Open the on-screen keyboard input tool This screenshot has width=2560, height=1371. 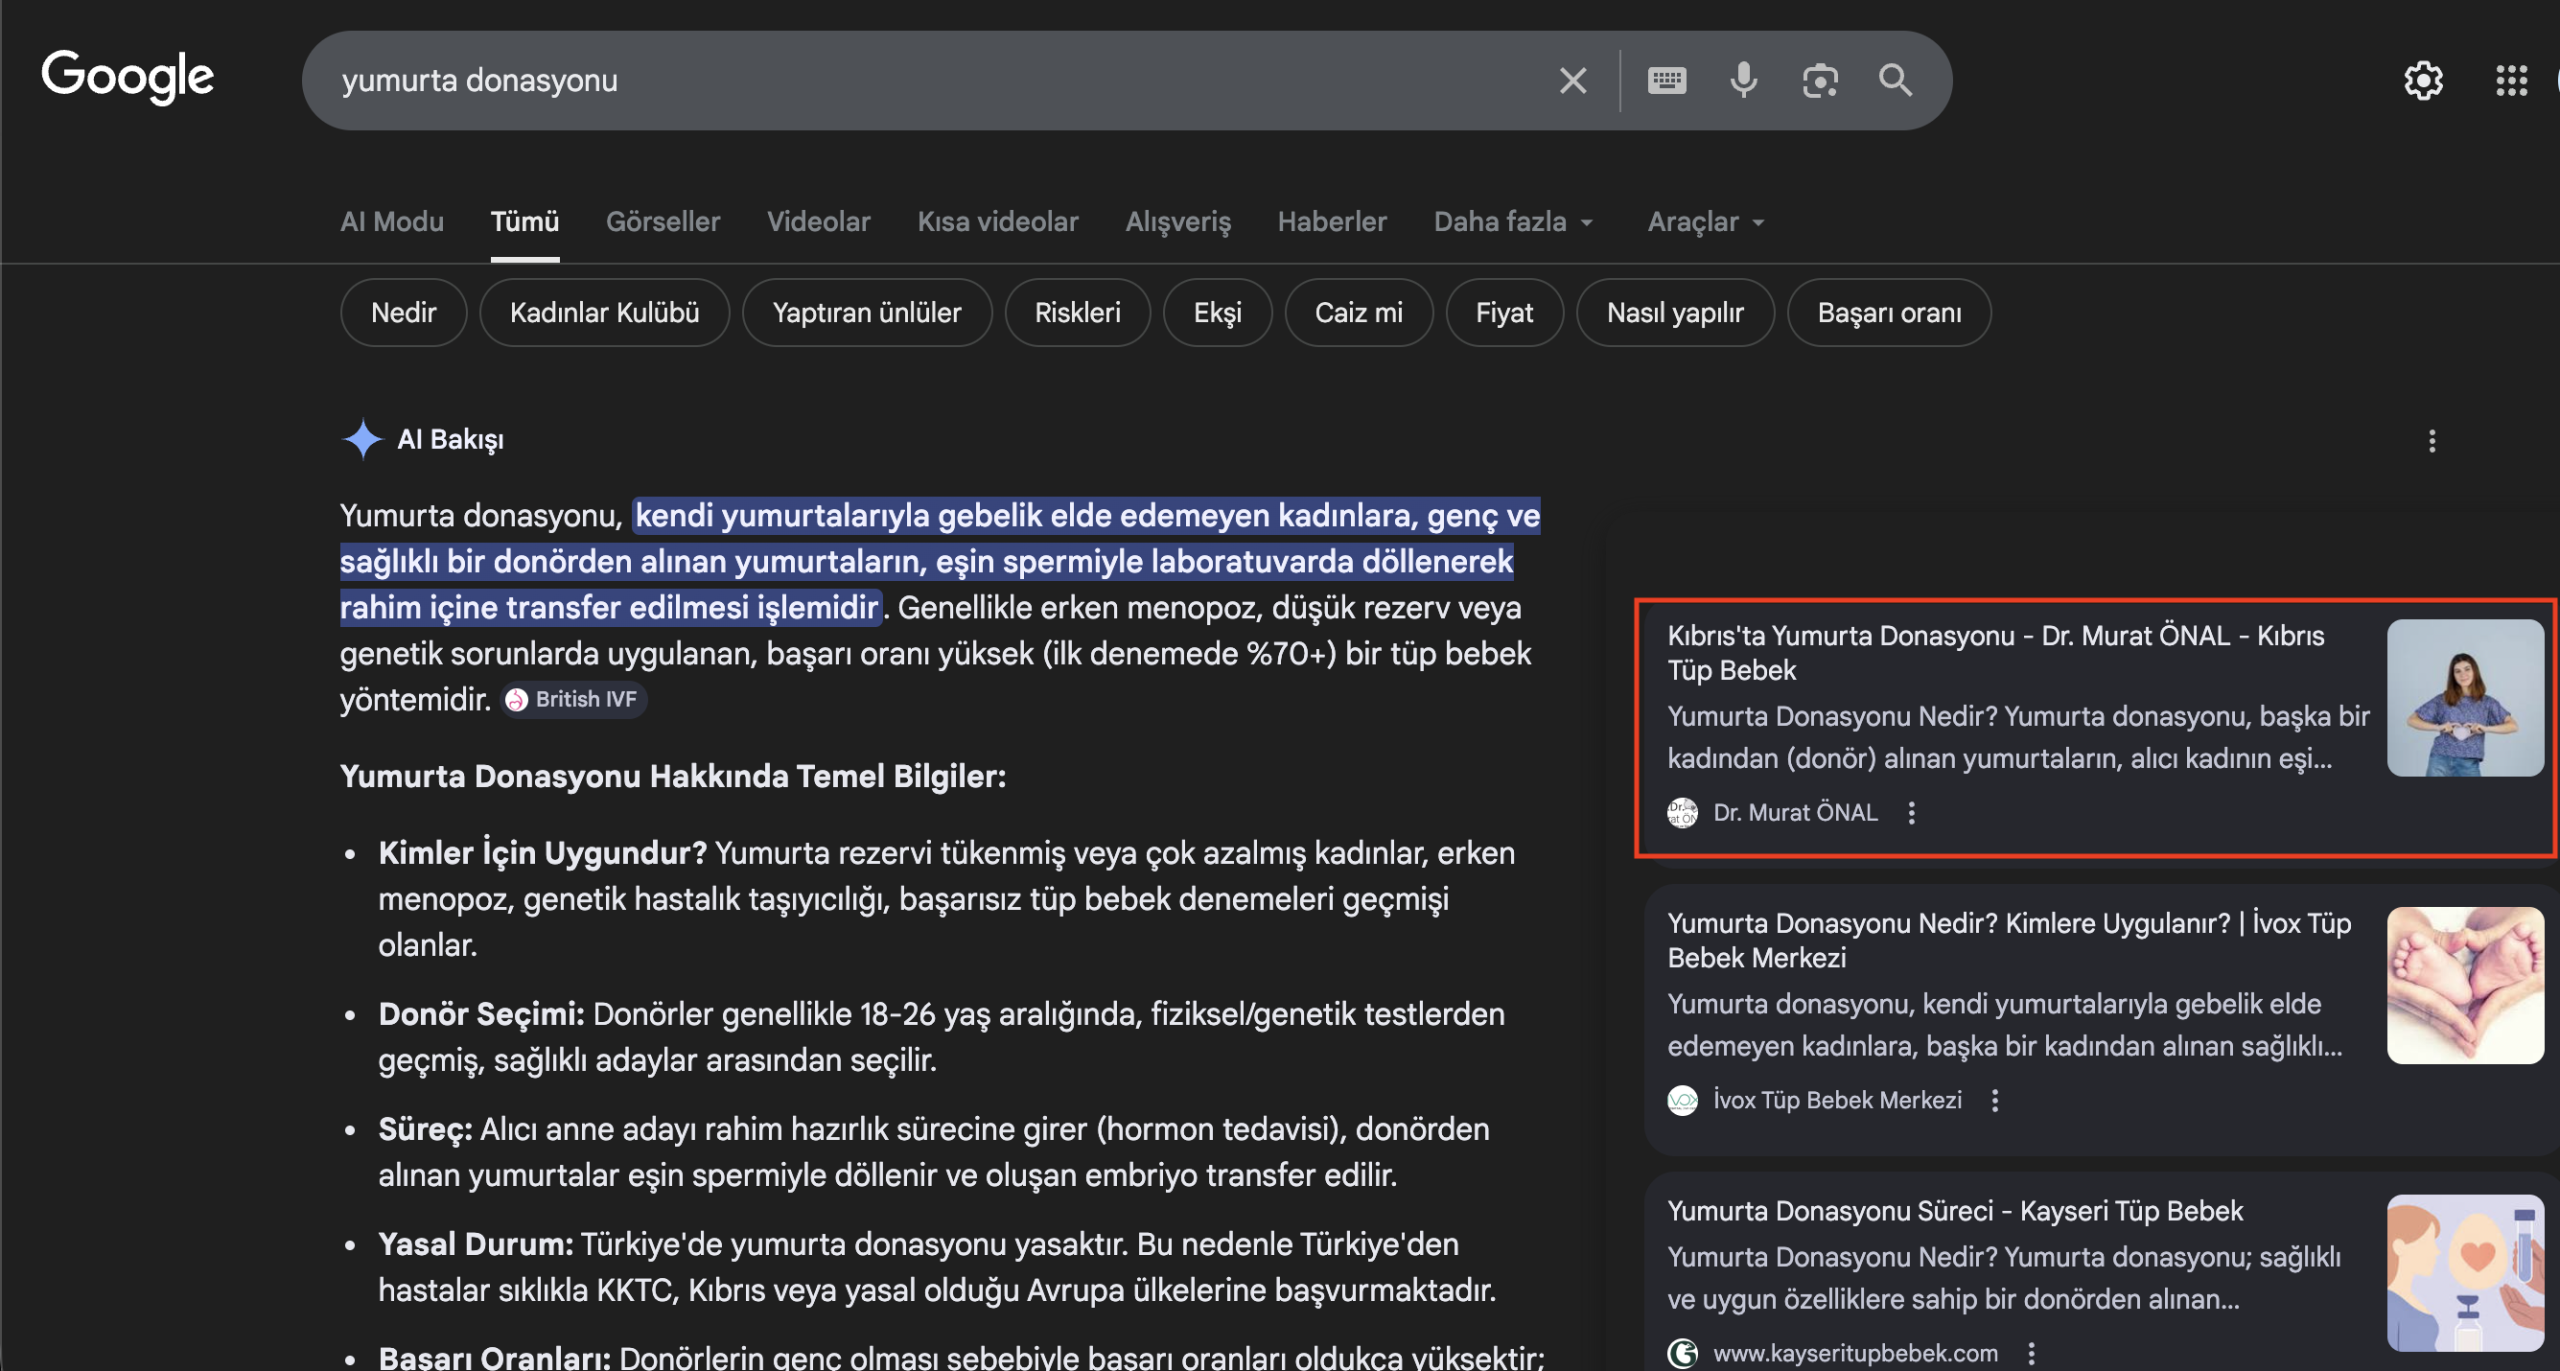click(x=1669, y=80)
